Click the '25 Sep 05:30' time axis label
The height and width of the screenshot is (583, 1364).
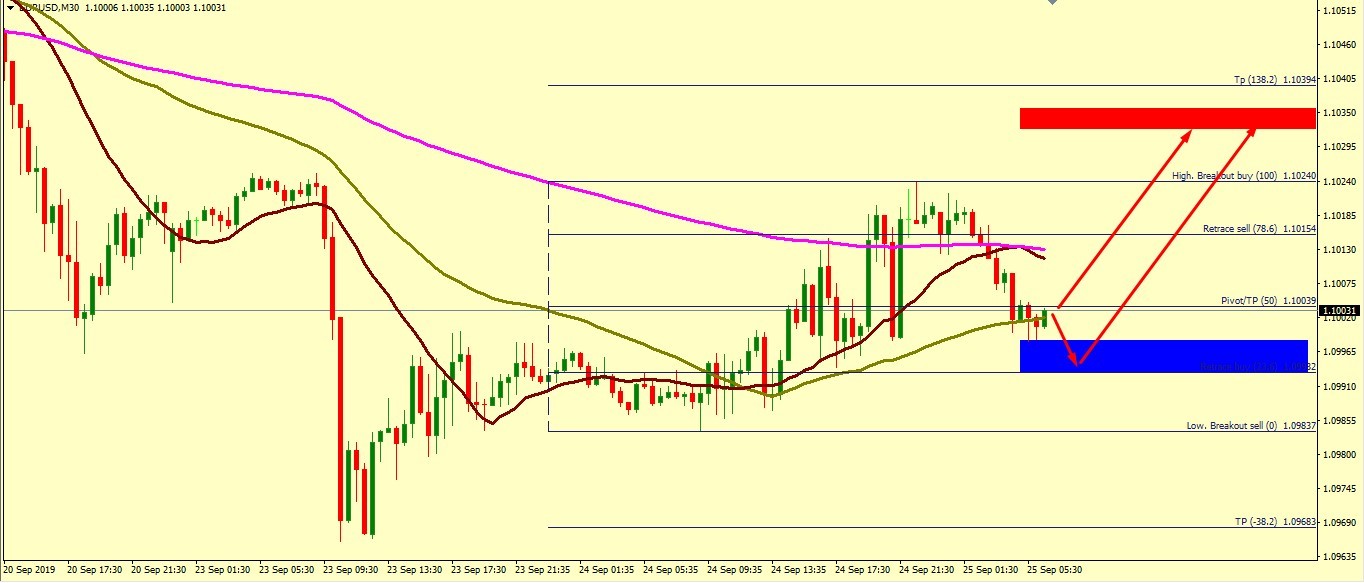click(1055, 569)
